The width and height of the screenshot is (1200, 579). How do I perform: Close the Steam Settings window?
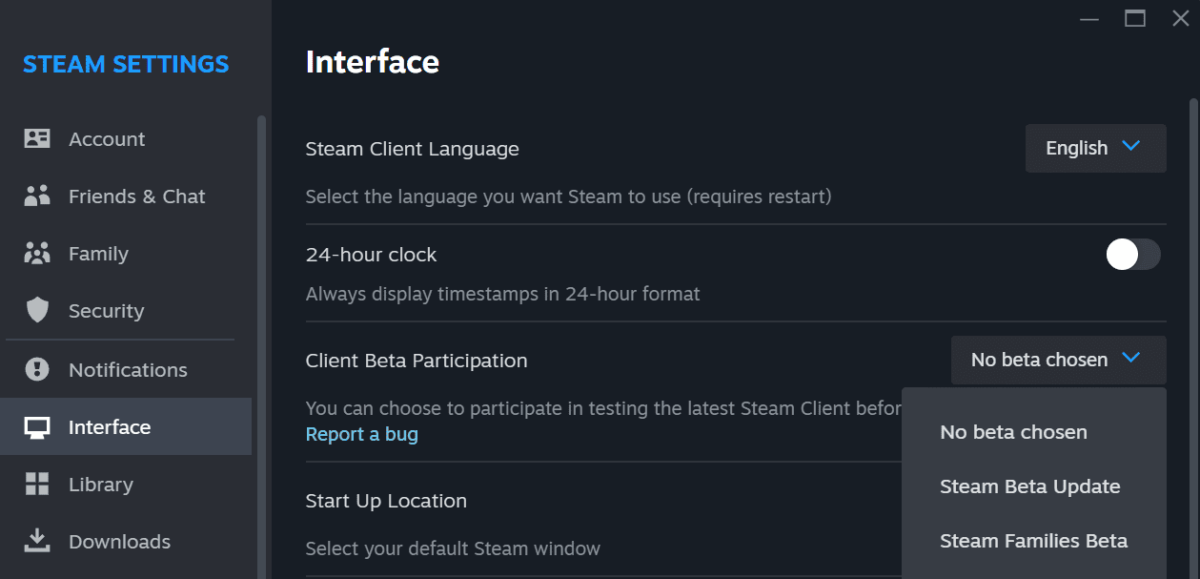coord(1180,18)
